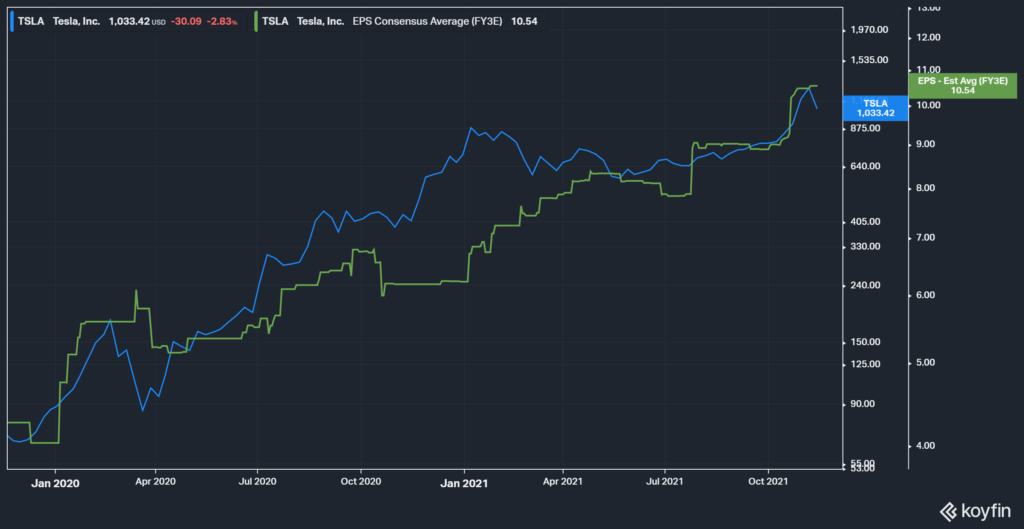Select the TSLA Tesla price legend label
The height and width of the screenshot is (529, 1024).
[x=59, y=21]
